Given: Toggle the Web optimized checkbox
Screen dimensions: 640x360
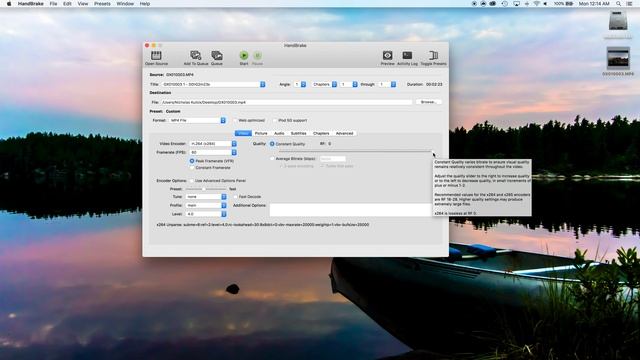Looking at the screenshot, I should 235,120.
